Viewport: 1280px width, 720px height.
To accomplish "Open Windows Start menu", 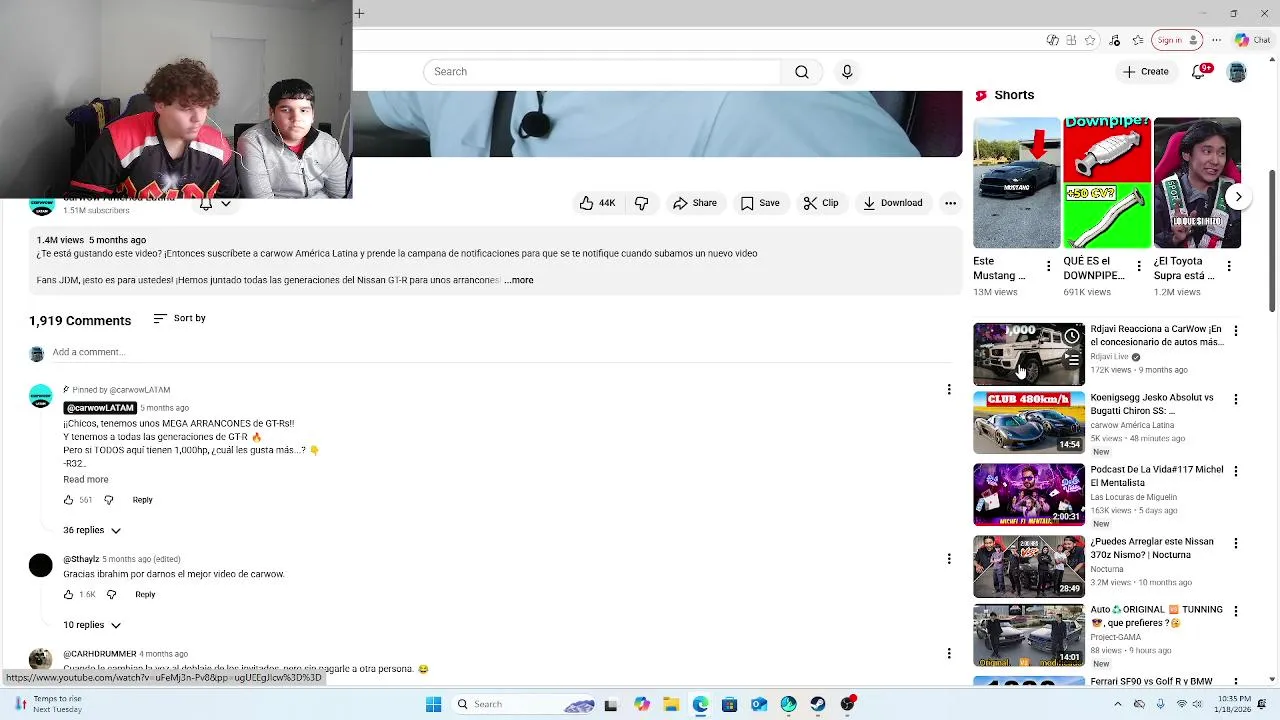I will coord(434,704).
